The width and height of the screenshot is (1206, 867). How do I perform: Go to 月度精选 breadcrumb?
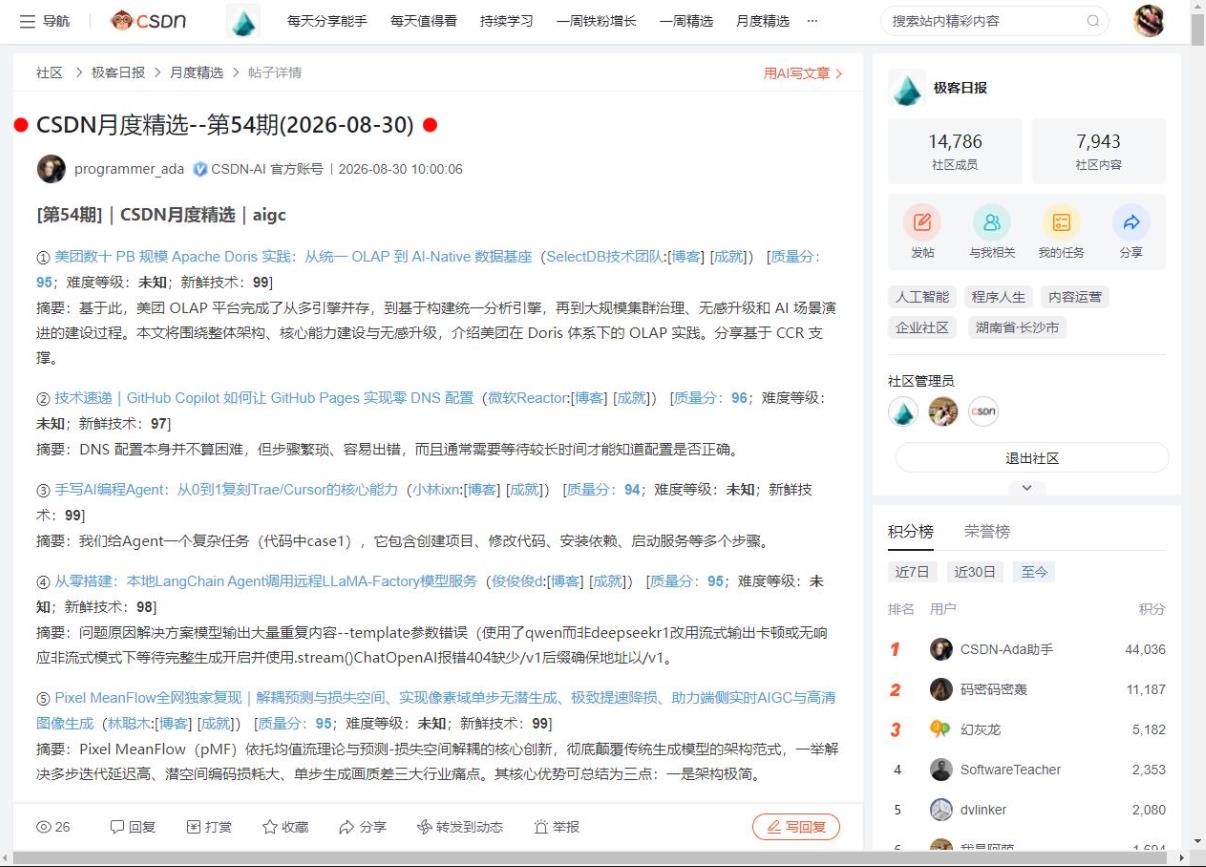(196, 73)
